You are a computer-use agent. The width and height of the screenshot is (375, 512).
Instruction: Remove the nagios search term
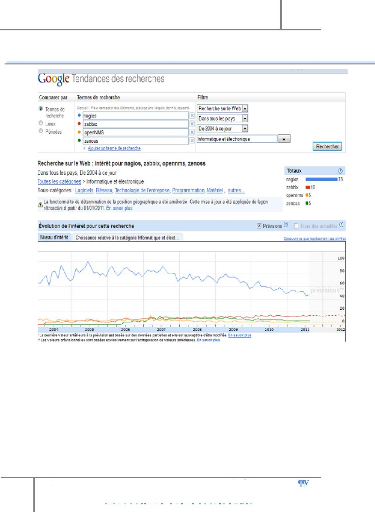click(x=192, y=115)
